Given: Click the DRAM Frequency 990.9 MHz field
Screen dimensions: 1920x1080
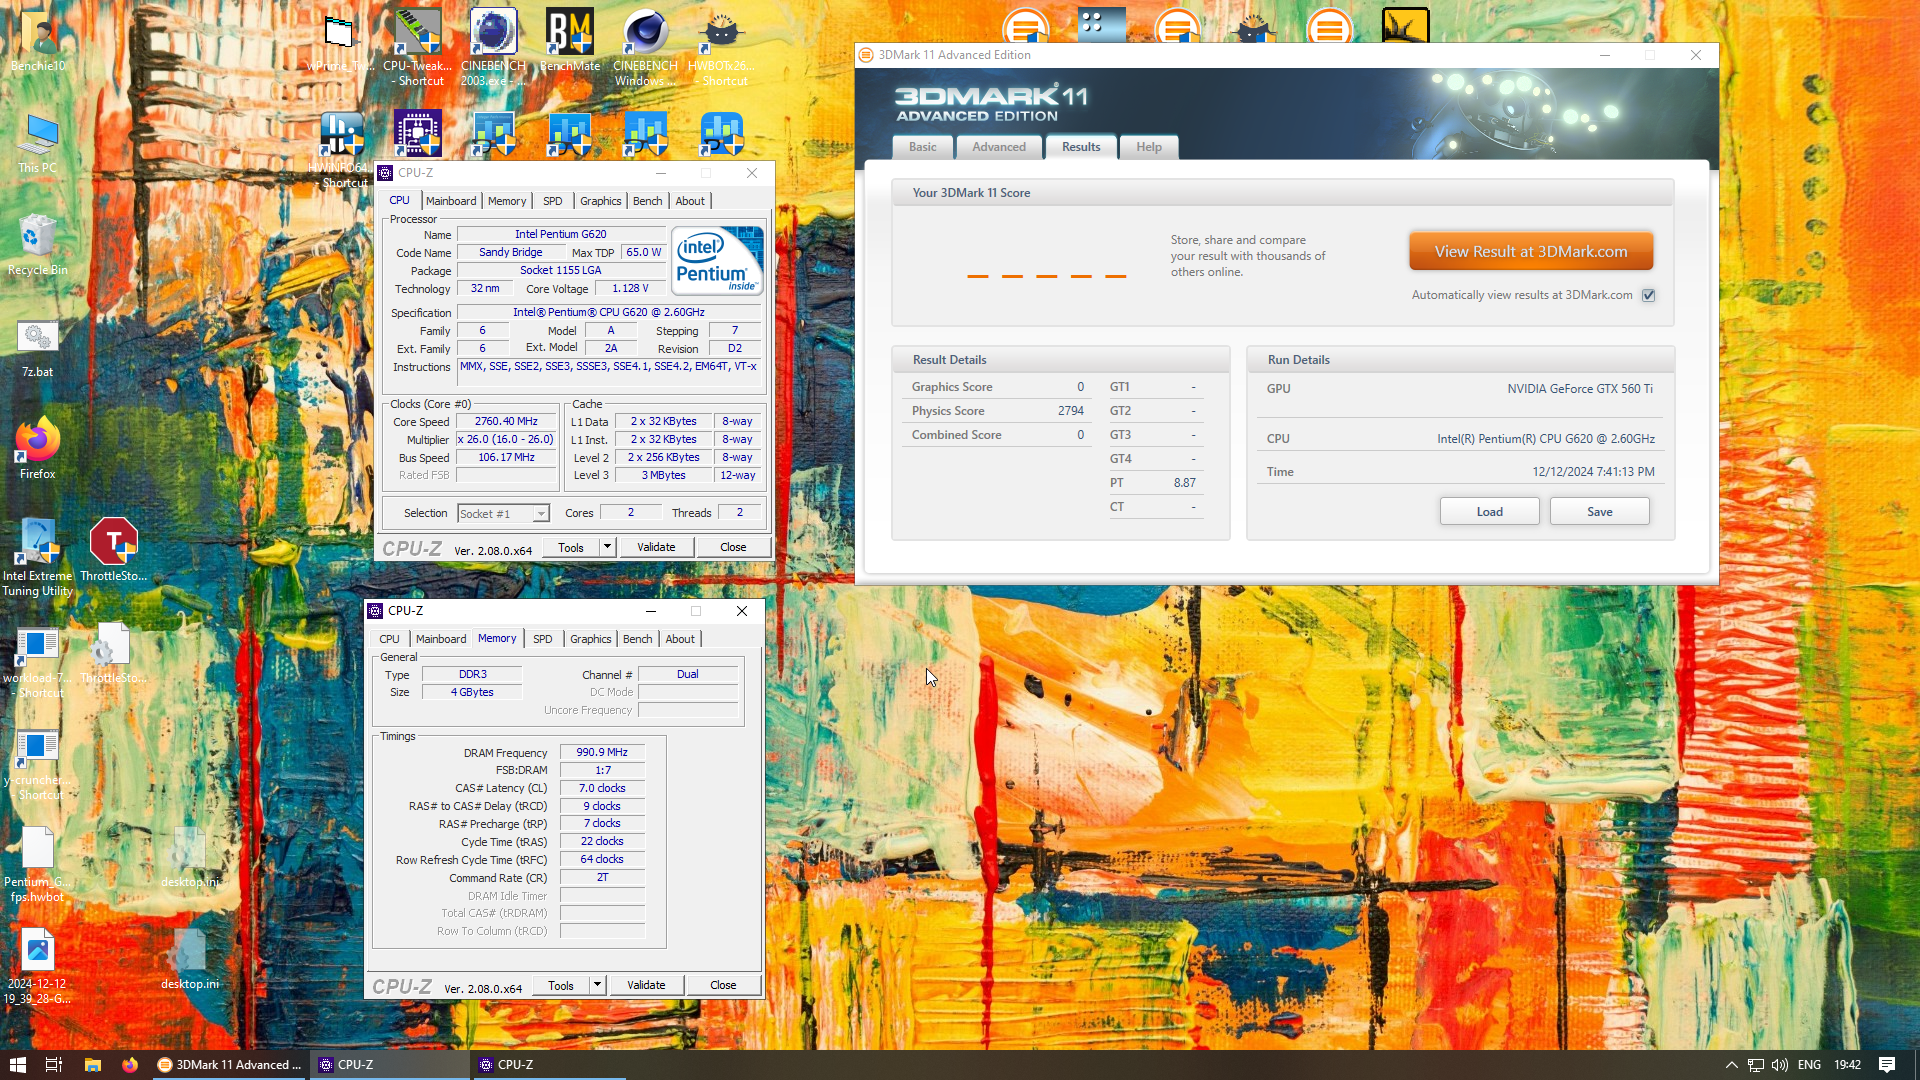Looking at the screenshot, I should click(x=602, y=752).
